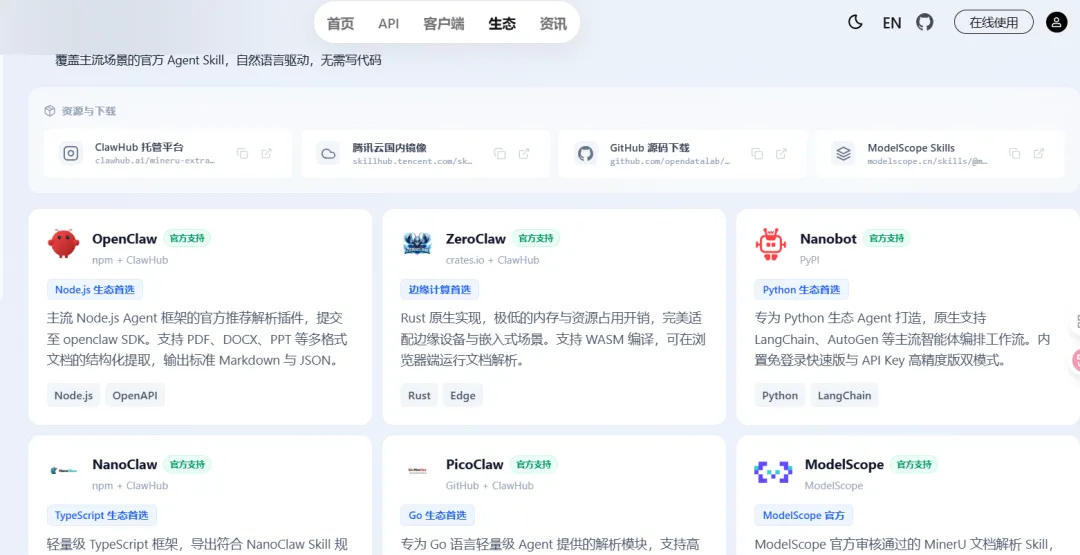
Task: Click the Python 生态首选 label
Action: pos(802,289)
